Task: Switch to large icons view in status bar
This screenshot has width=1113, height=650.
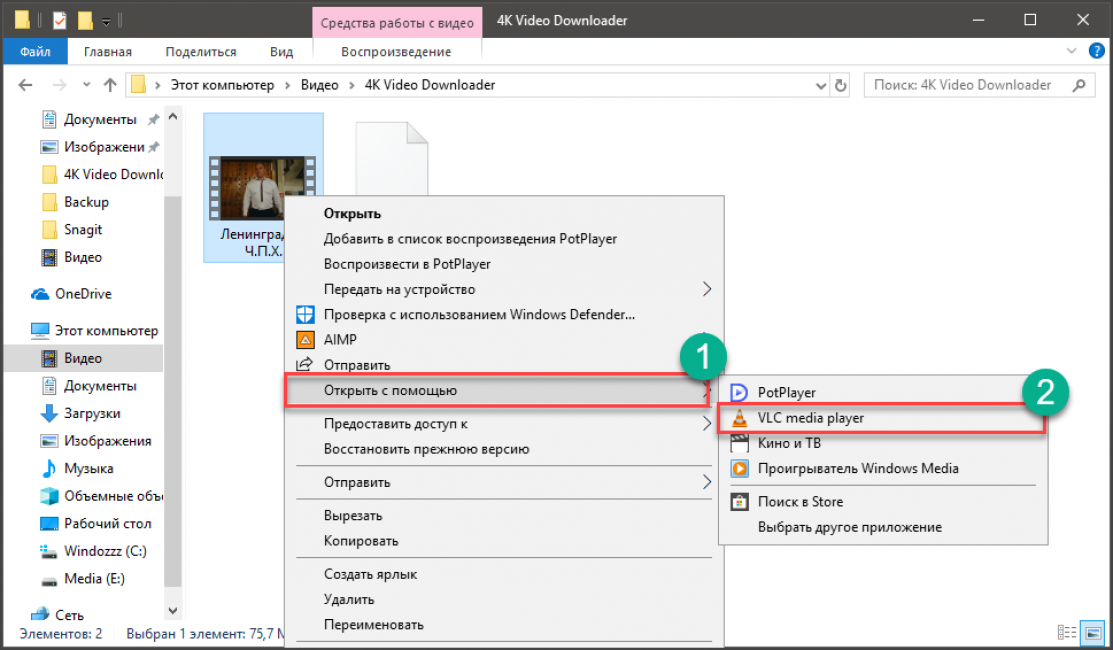Action: (1093, 632)
